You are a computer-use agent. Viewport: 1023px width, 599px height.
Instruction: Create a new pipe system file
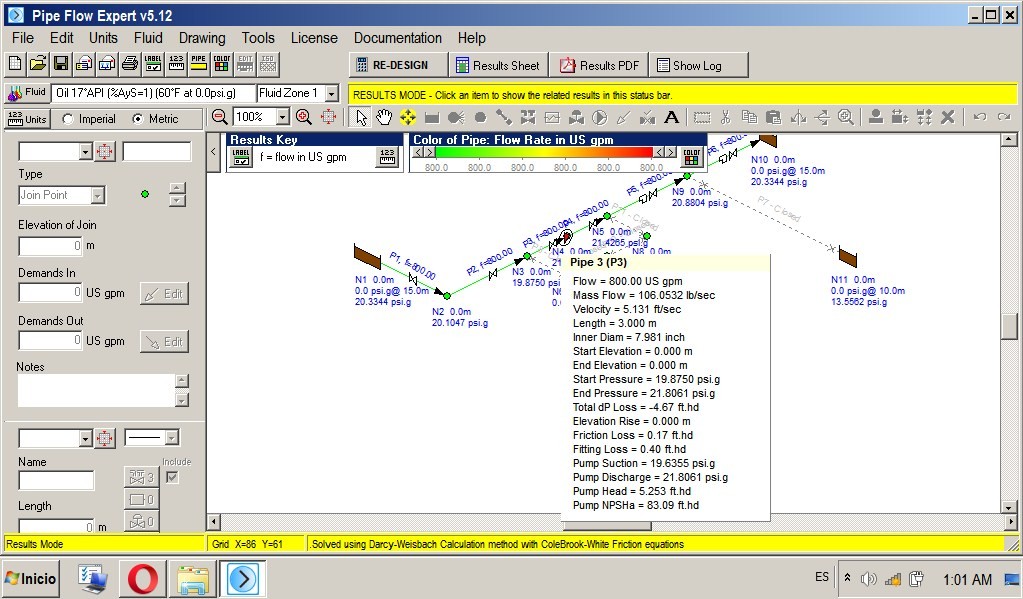(14, 63)
